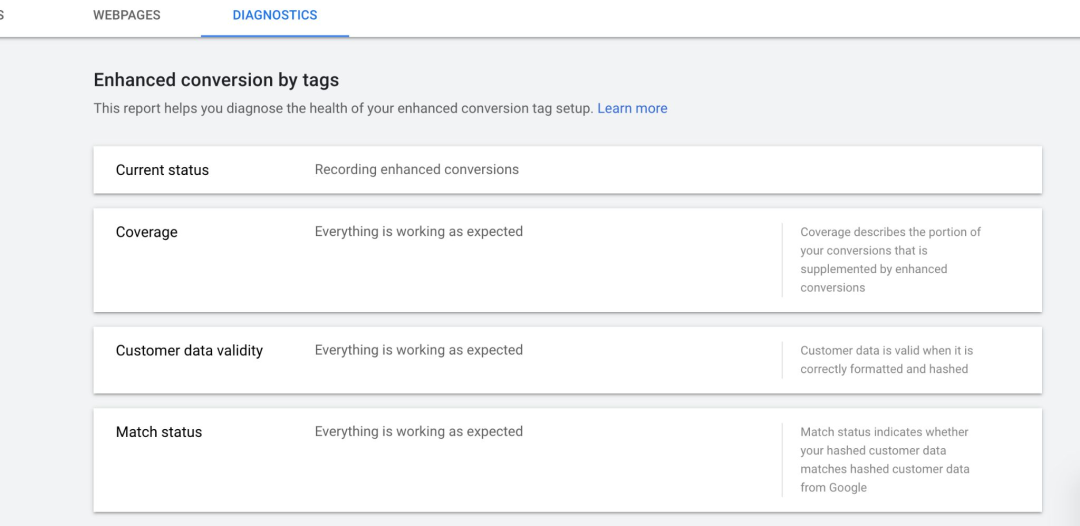Click the Coverage row's working as expected message
Screen dimensions: 1080x526
click(x=419, y=232)
